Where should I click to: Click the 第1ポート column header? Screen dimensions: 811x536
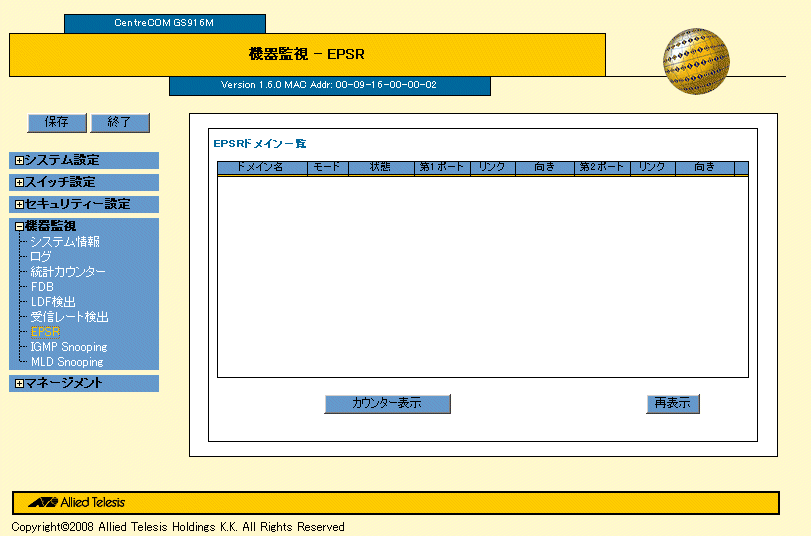442,168
